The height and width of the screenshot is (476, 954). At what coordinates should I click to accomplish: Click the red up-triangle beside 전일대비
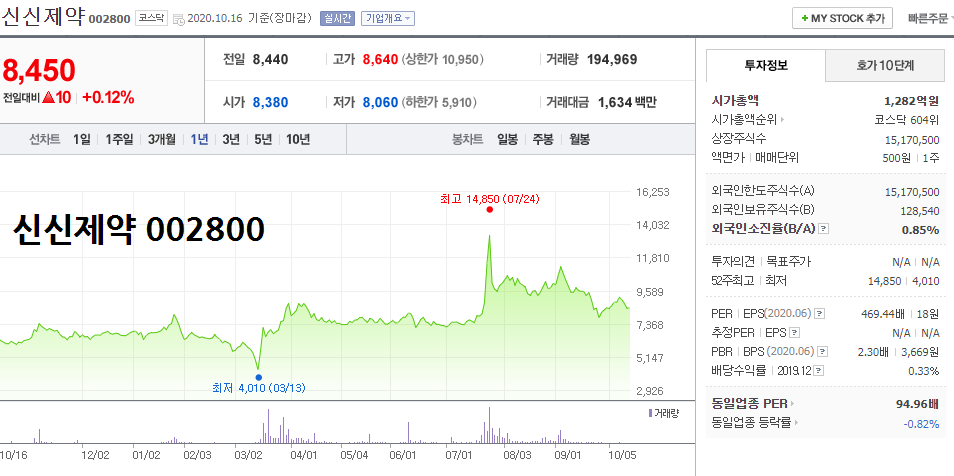(x=49, y=97)
